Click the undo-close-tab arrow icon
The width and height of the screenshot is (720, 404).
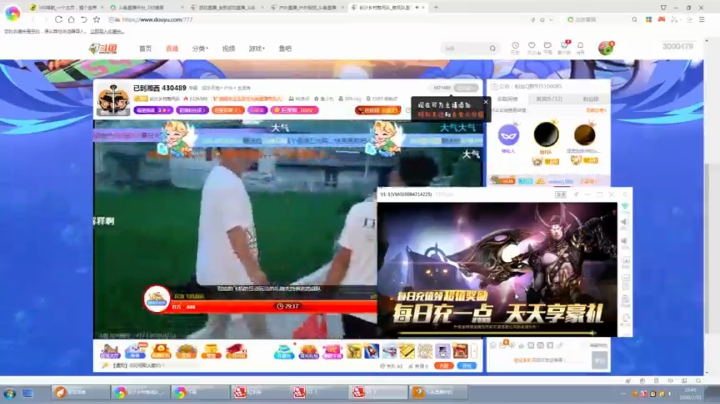(84, 19)
